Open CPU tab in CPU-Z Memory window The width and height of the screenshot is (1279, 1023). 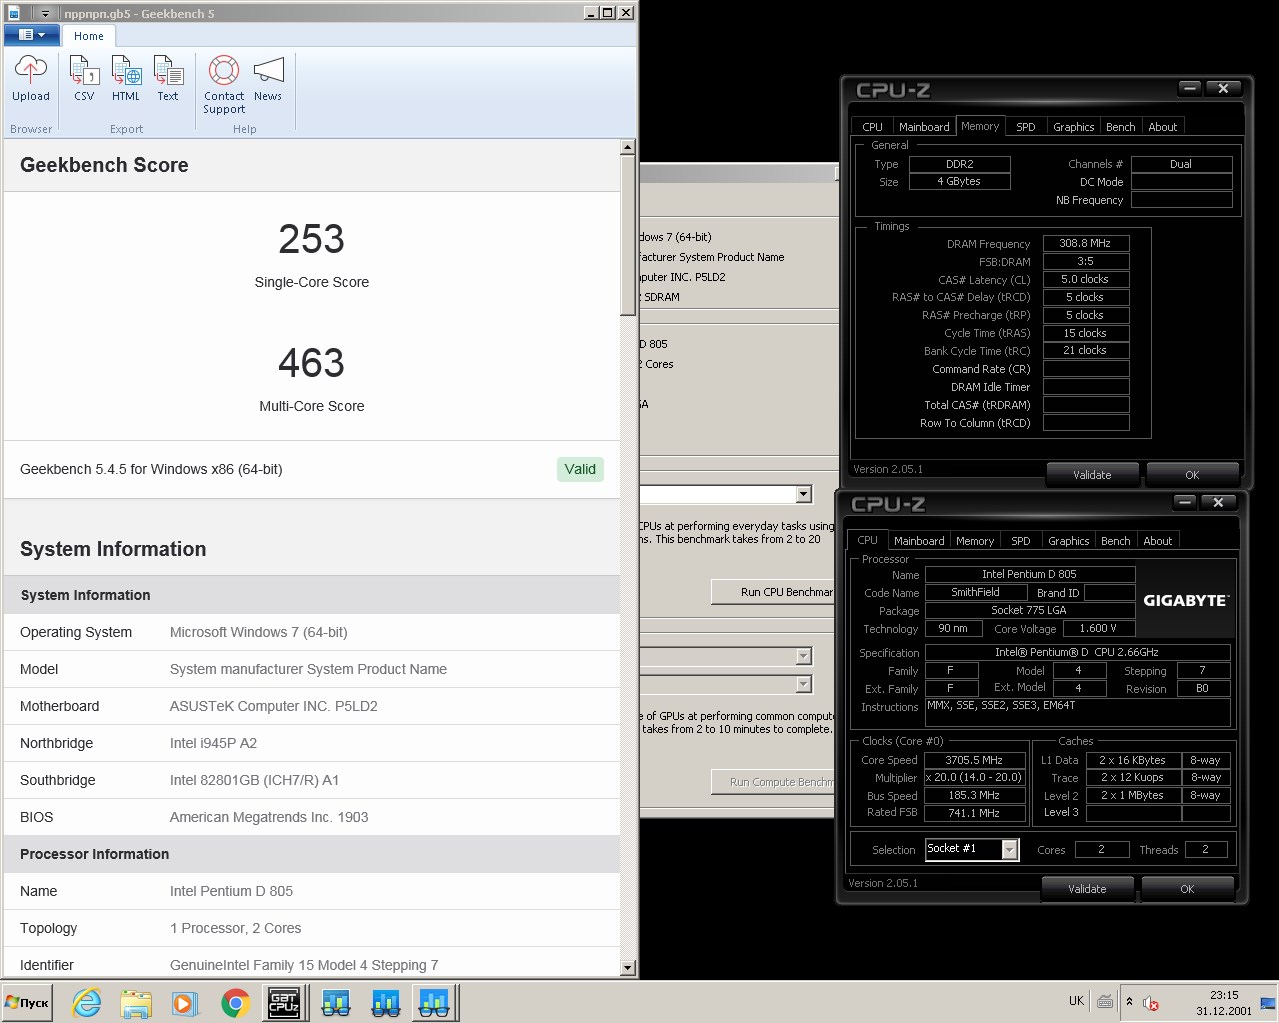(872, 127)
